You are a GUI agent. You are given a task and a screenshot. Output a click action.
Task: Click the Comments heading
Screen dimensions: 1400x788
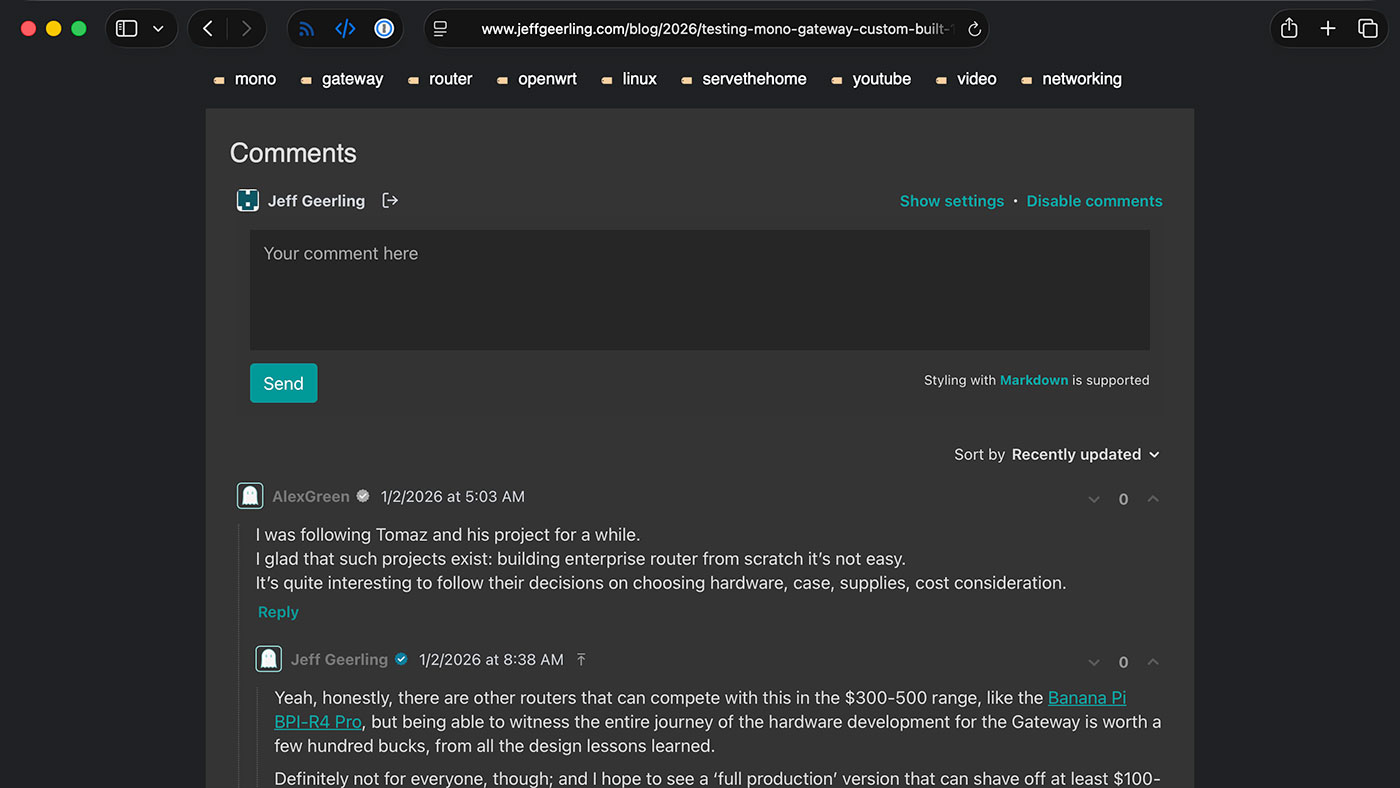(293, 153)
